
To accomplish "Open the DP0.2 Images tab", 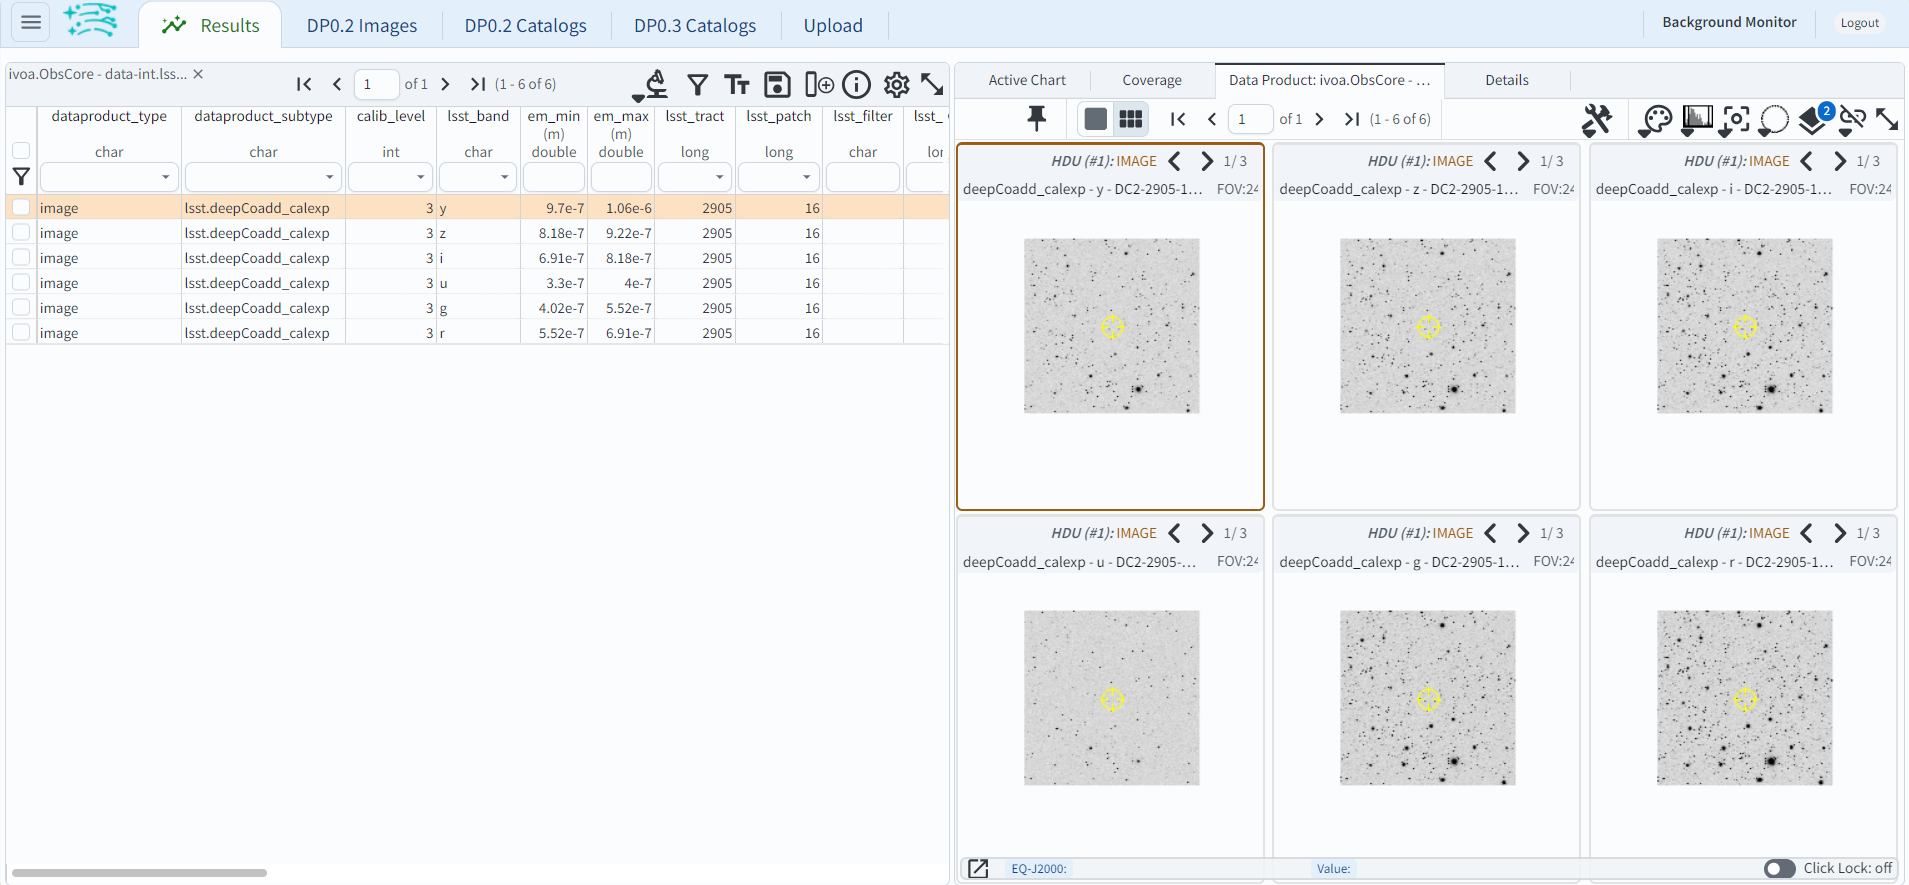I will [362, 25].
